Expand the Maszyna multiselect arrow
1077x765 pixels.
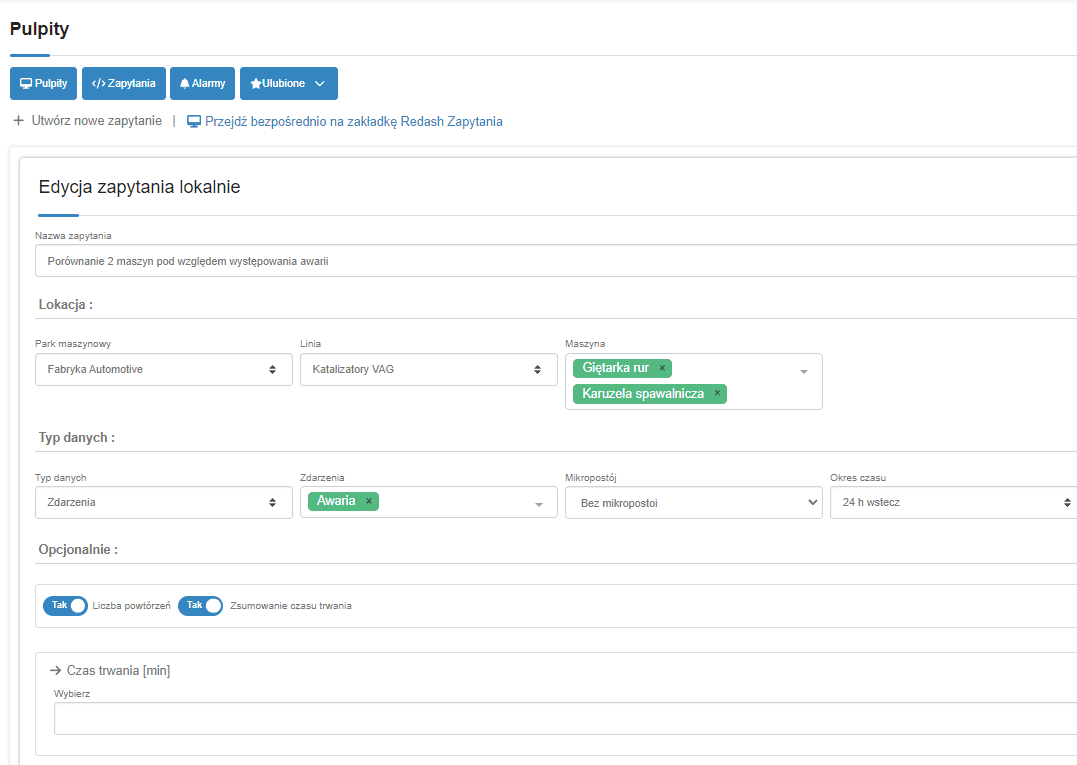[x=804, y=372]
